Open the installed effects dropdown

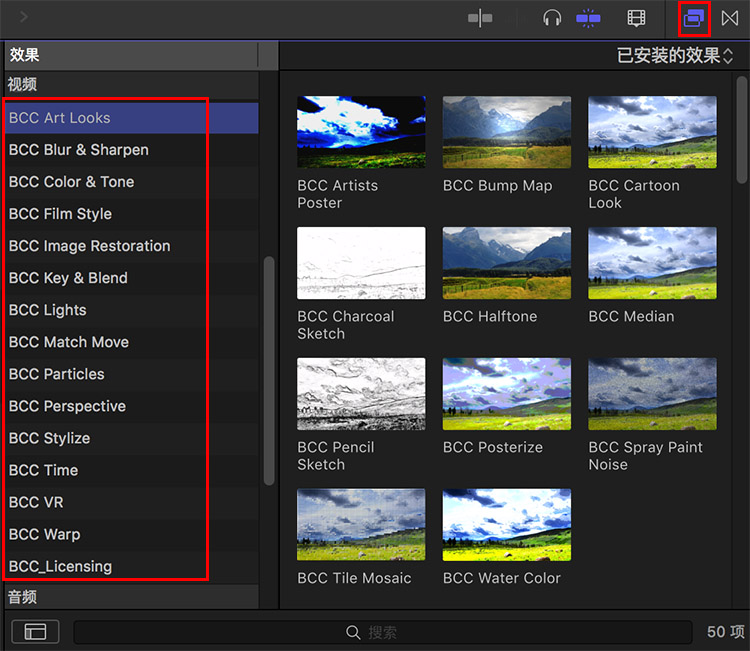[674, 55]
